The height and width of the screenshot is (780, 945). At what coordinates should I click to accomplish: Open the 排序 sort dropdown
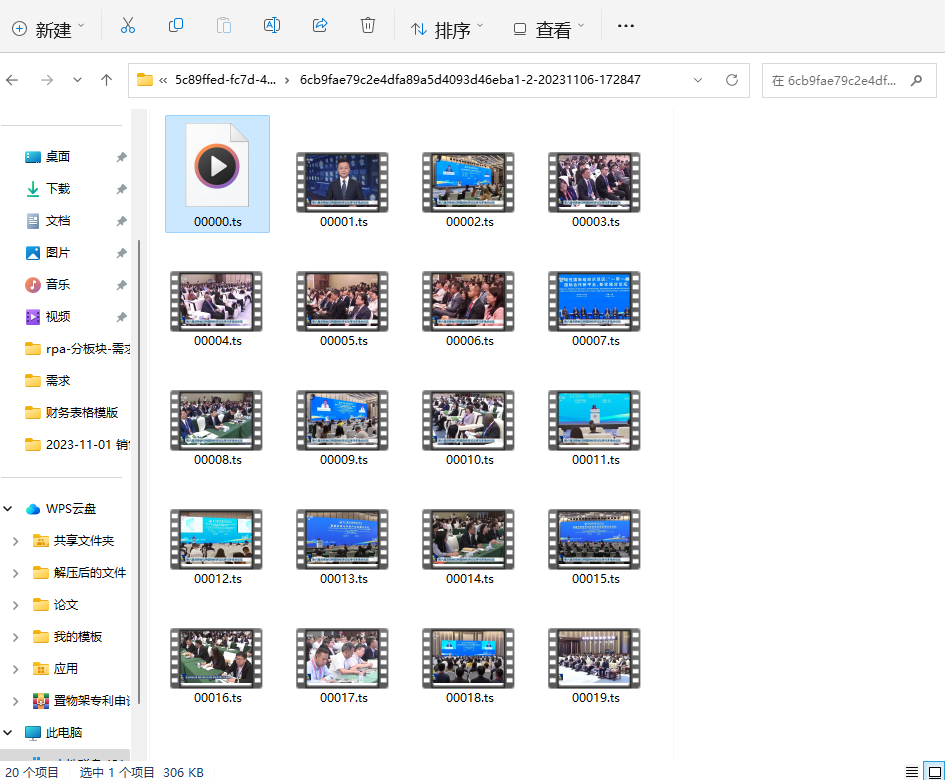click(447, 29)
